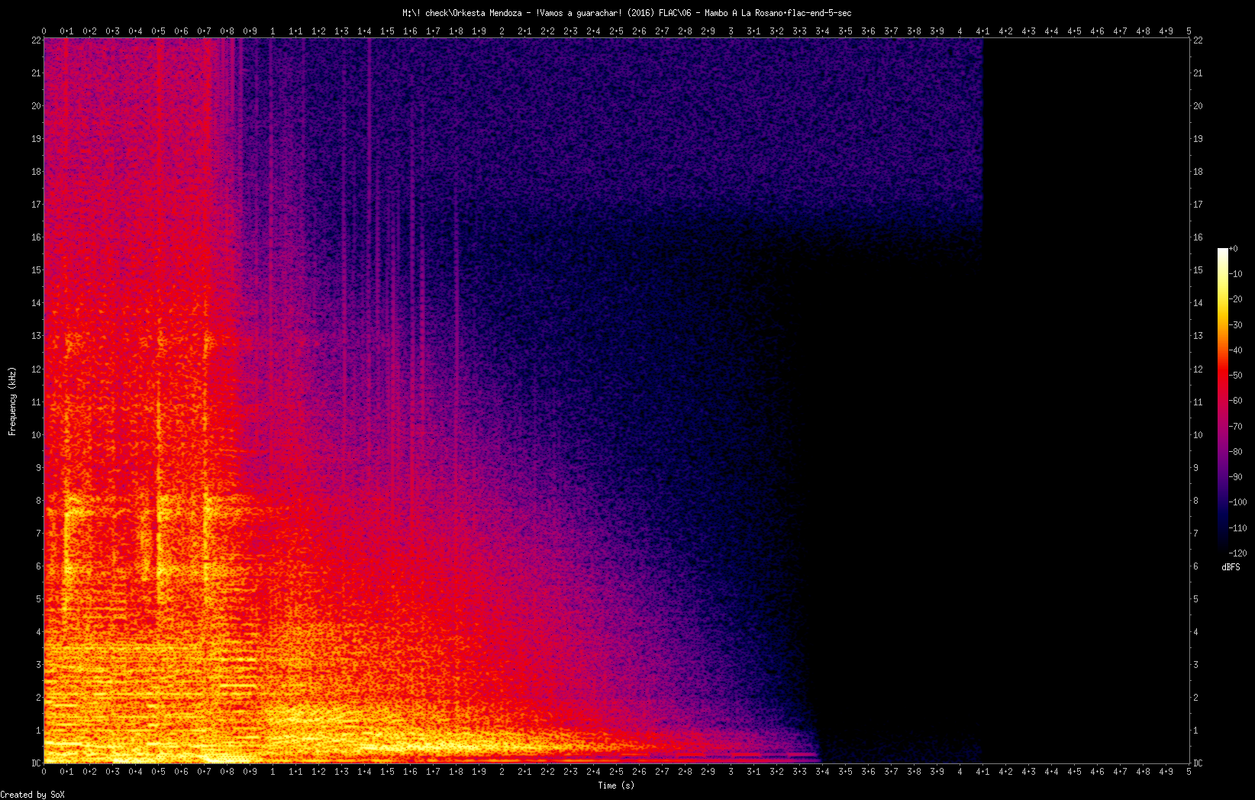Click the '-40' value on the dBFS scale
Screen dimensions: 1255x800
tap(1235, 350)
